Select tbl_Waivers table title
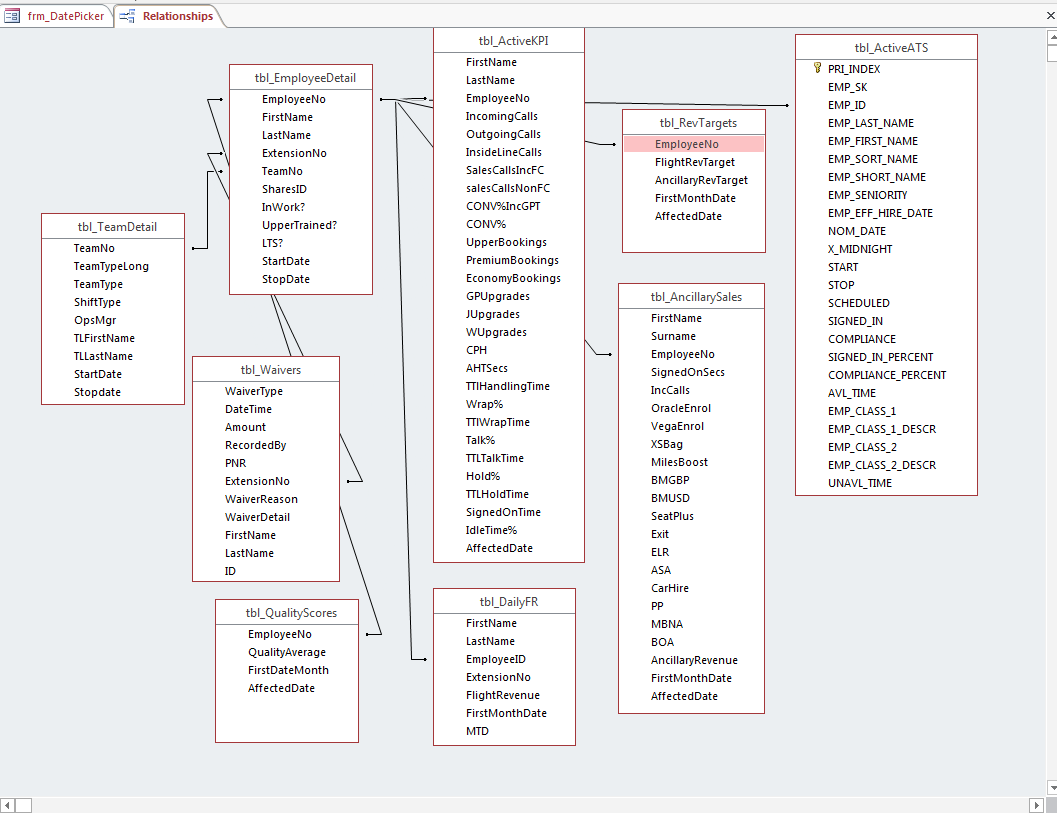1057x813 pixels. click(270, 369)
